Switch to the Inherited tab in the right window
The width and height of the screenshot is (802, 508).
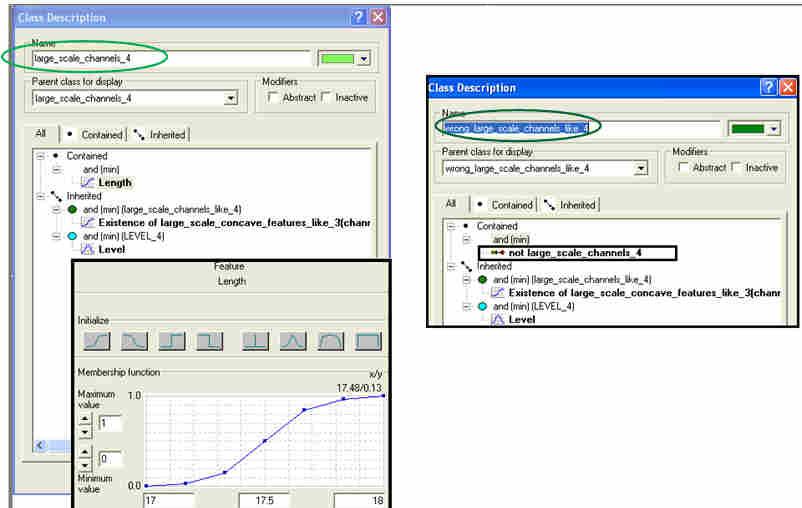[x=570, y=205]
